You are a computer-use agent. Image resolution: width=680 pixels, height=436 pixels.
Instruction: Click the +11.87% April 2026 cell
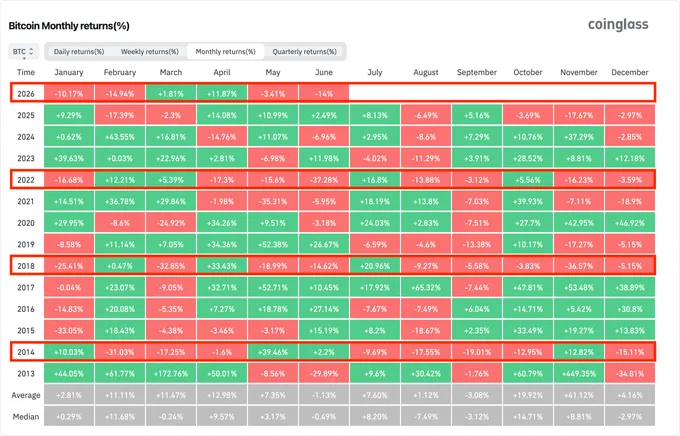[x=222, y=94]
